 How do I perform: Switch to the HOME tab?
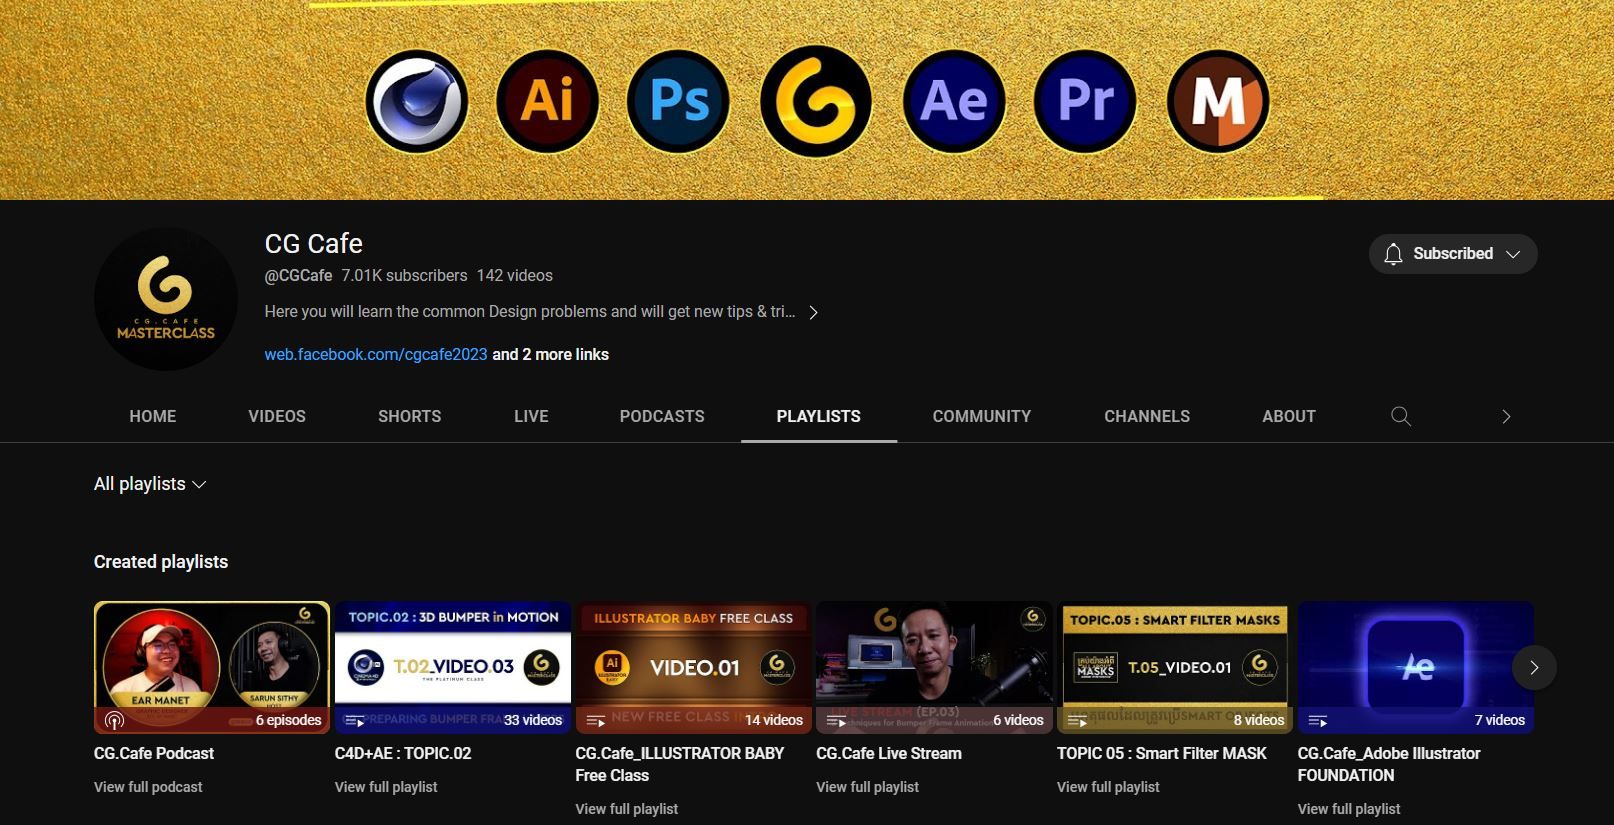point(153,416)
